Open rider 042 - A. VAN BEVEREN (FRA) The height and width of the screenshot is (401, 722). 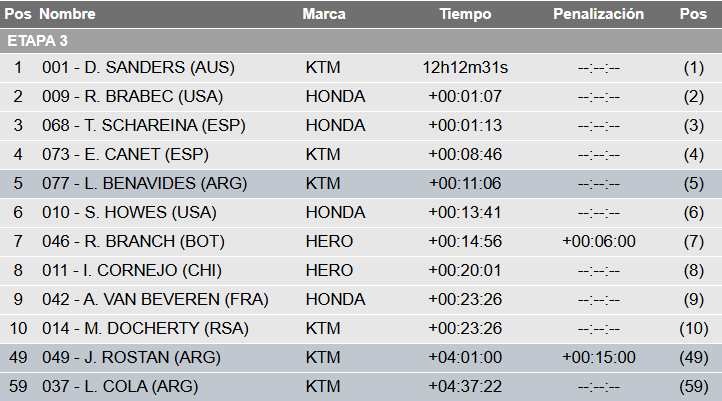point(155,300)
